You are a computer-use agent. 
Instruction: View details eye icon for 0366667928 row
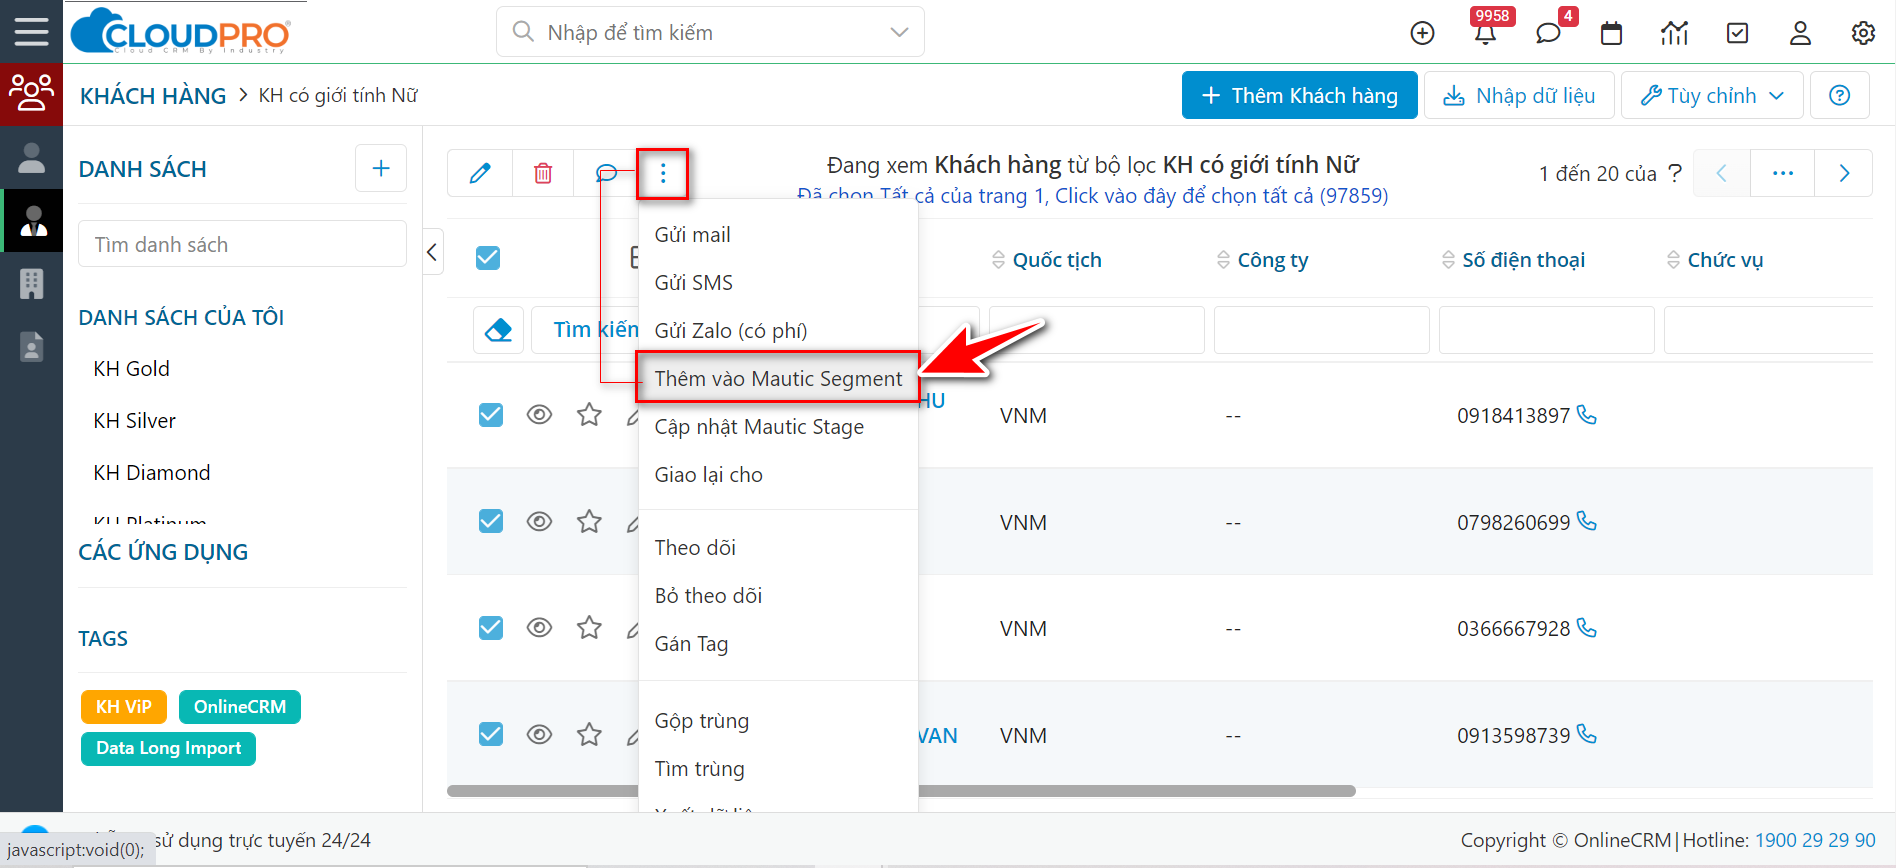tap(539, 627)
